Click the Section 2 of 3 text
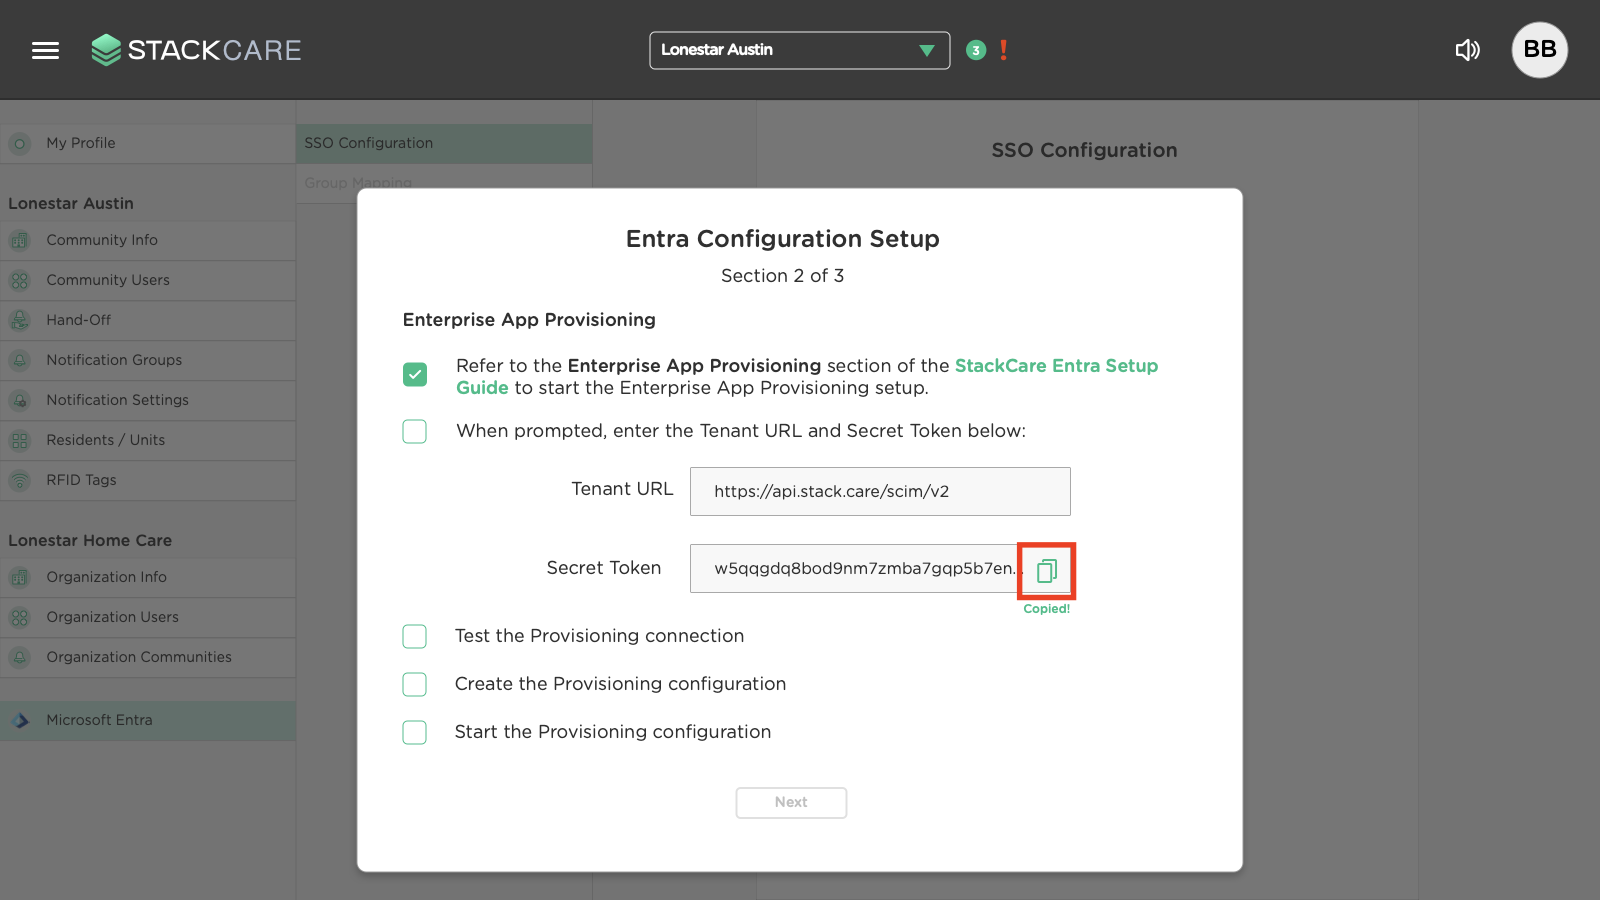Viewport: 1600px width, 900px height. [x=782, y=276]
